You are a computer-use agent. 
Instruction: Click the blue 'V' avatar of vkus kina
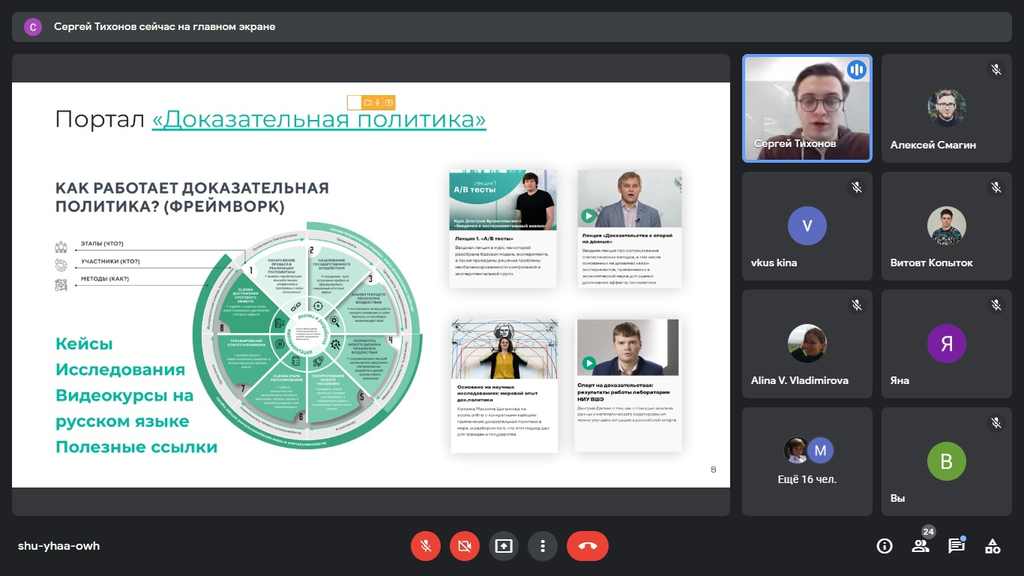pyautogui.click(x=807, y=226)
